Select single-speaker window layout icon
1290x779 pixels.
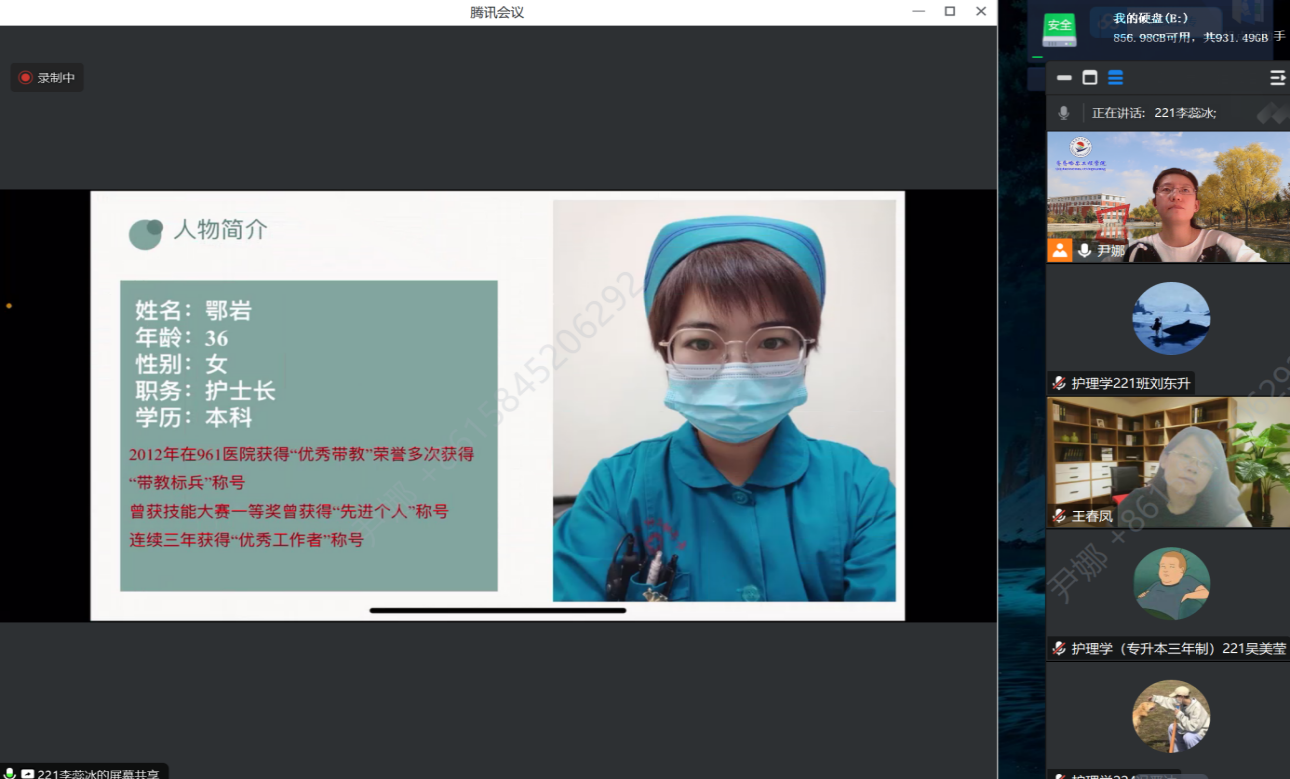[1090, 78]
